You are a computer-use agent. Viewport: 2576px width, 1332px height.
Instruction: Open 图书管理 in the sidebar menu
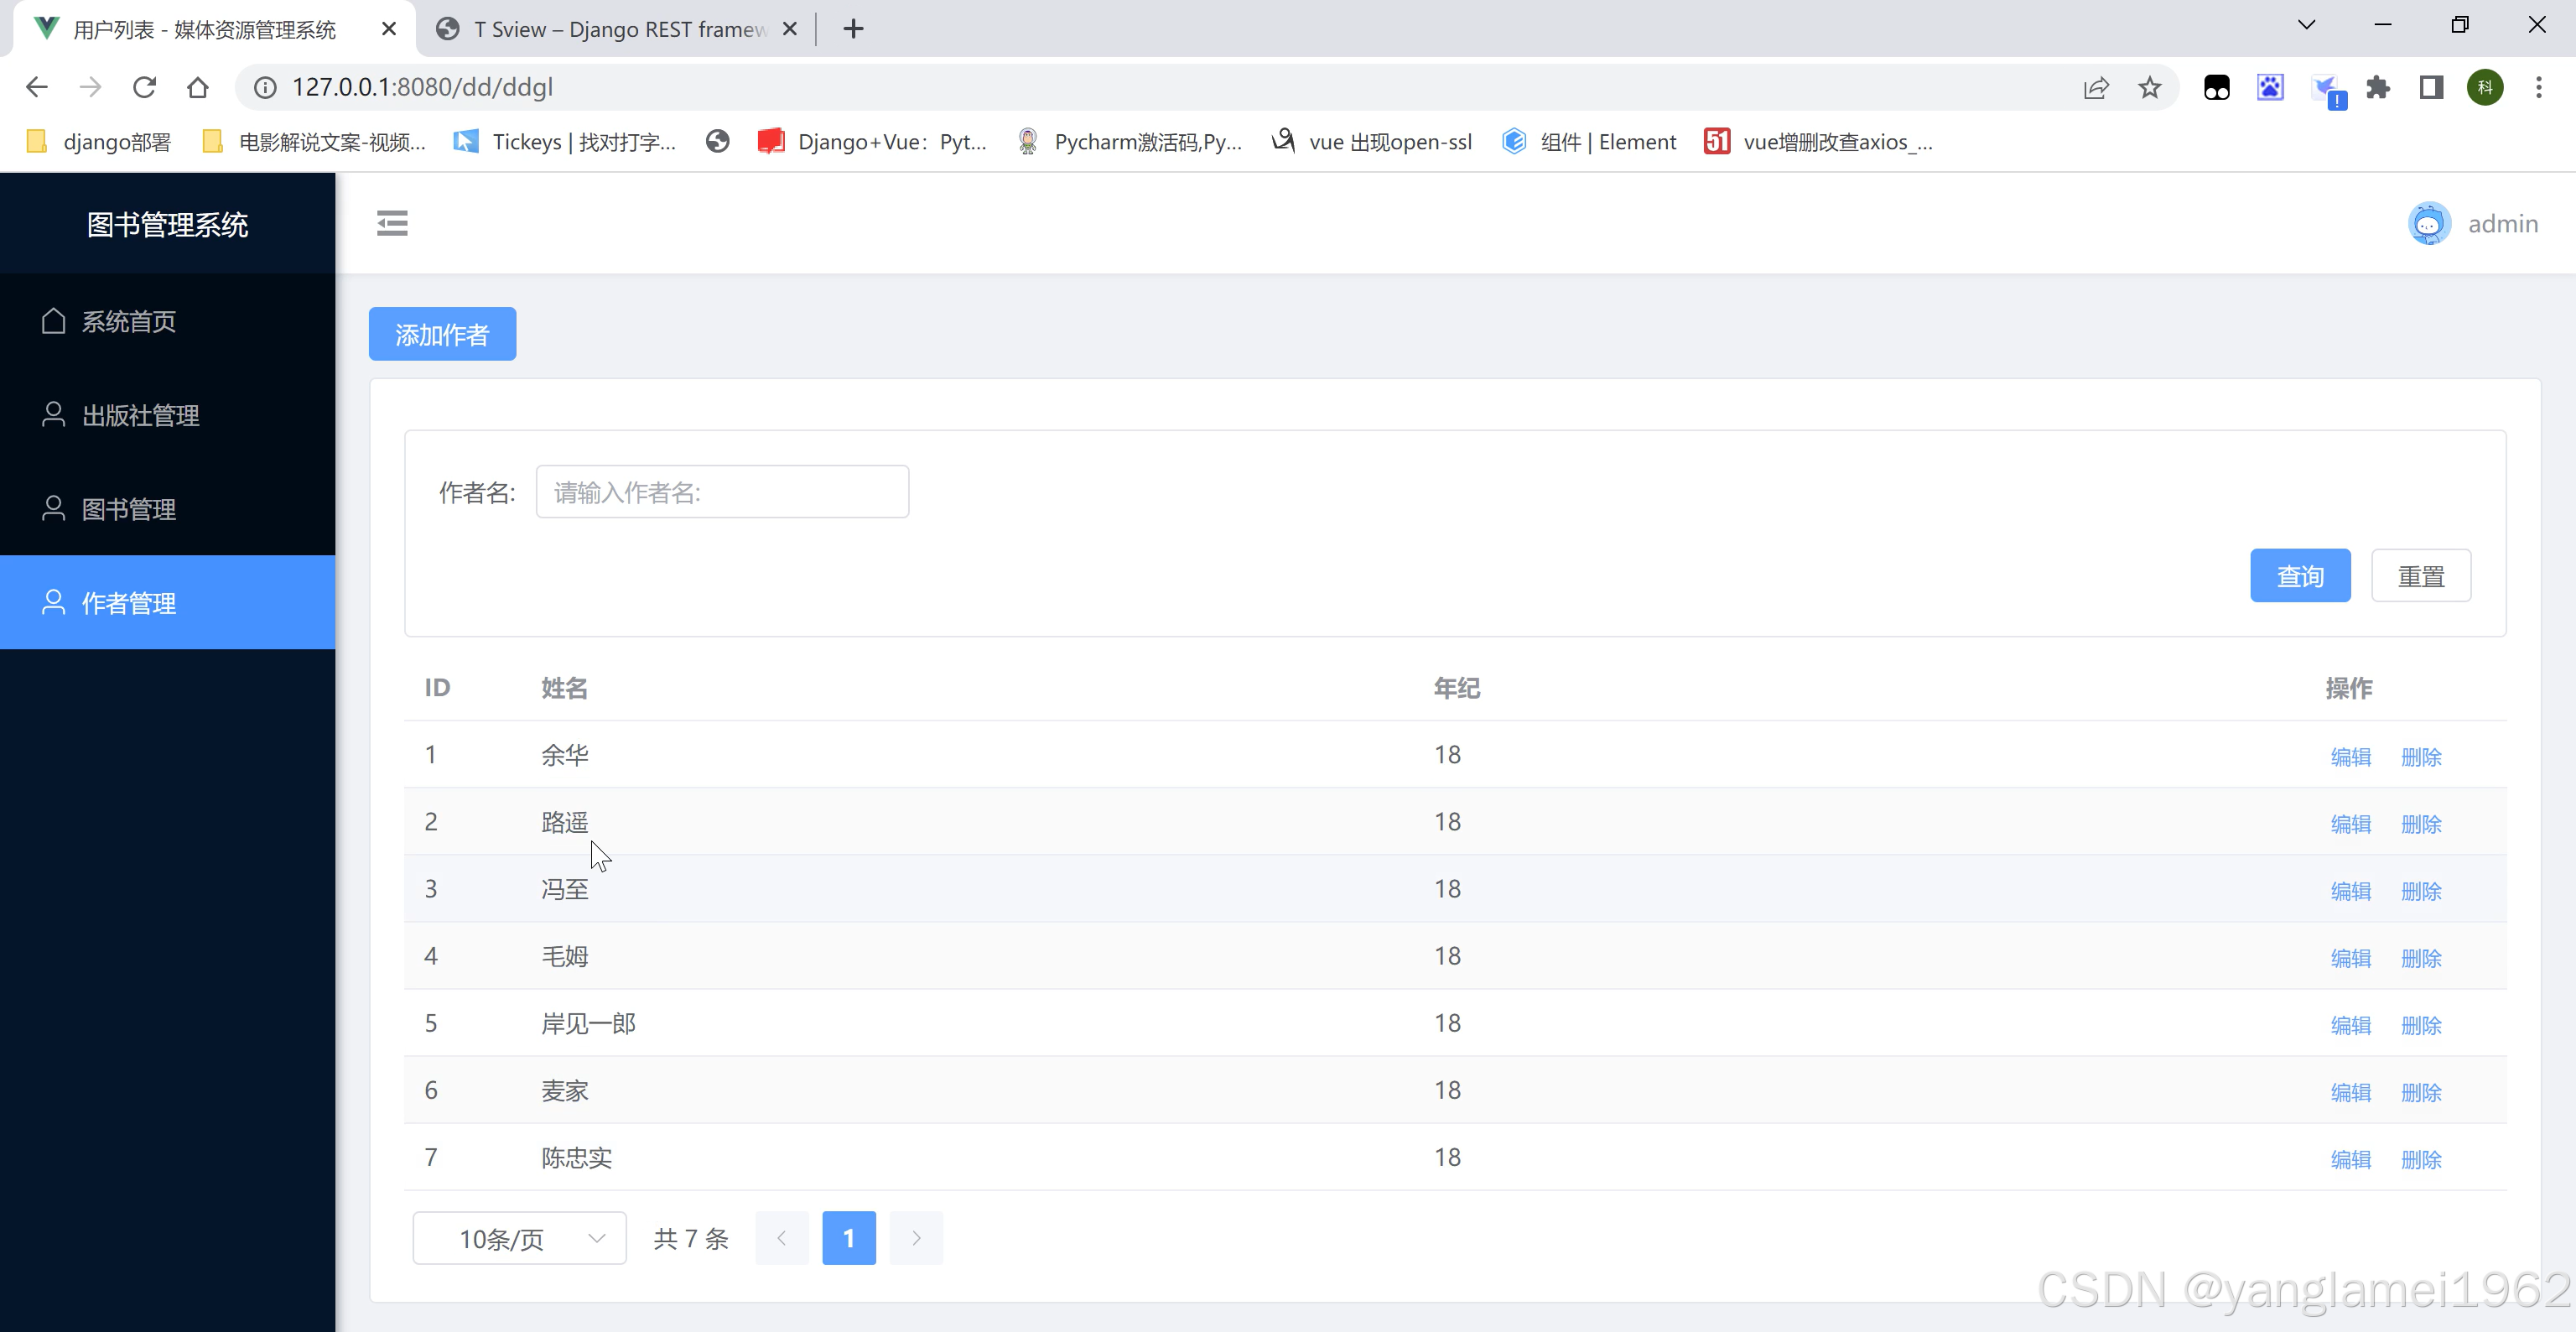coord(129,508)
